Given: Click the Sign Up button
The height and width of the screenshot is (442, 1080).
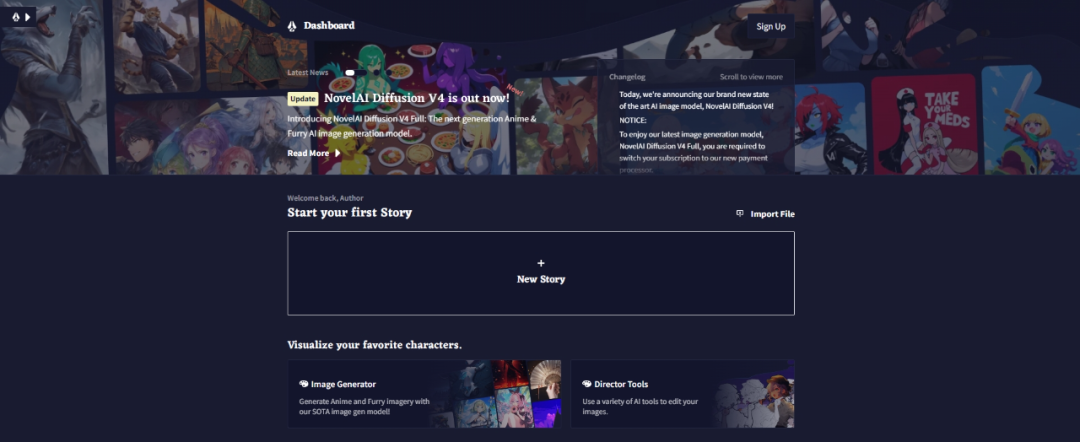Looking at the screenshot, I should pyautogui.click(x=771, y=26).
